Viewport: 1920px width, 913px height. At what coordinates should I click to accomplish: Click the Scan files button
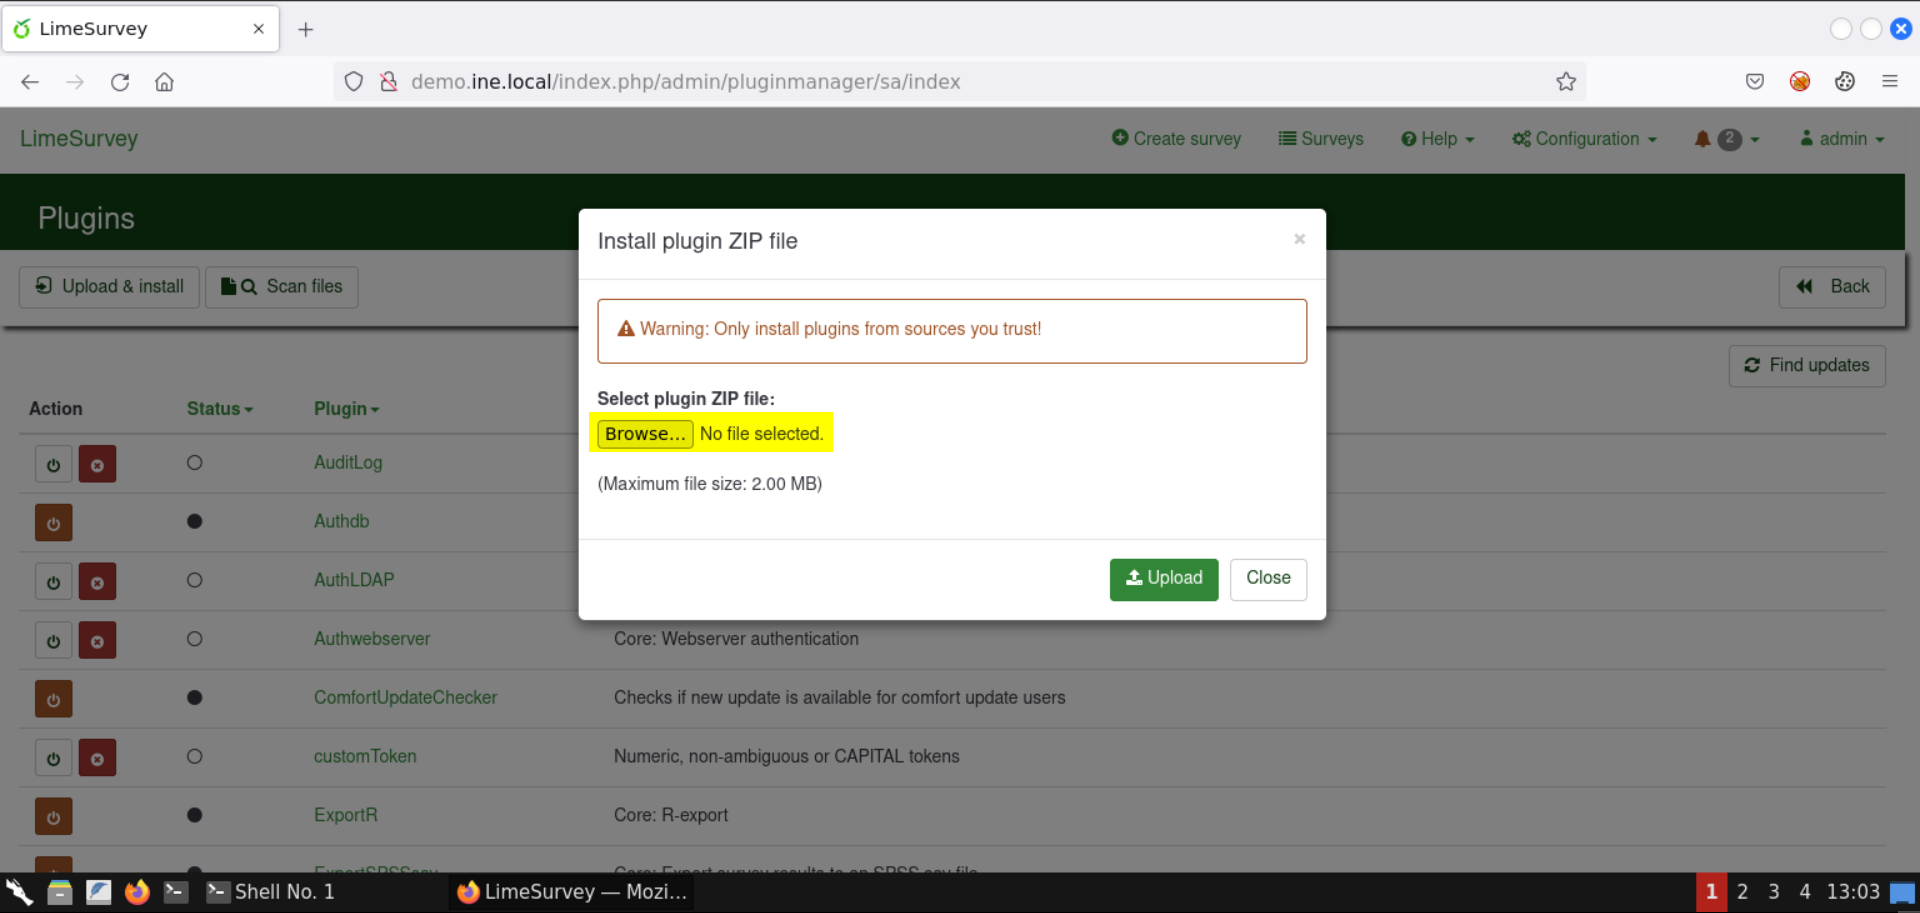[x=282, y=287]
